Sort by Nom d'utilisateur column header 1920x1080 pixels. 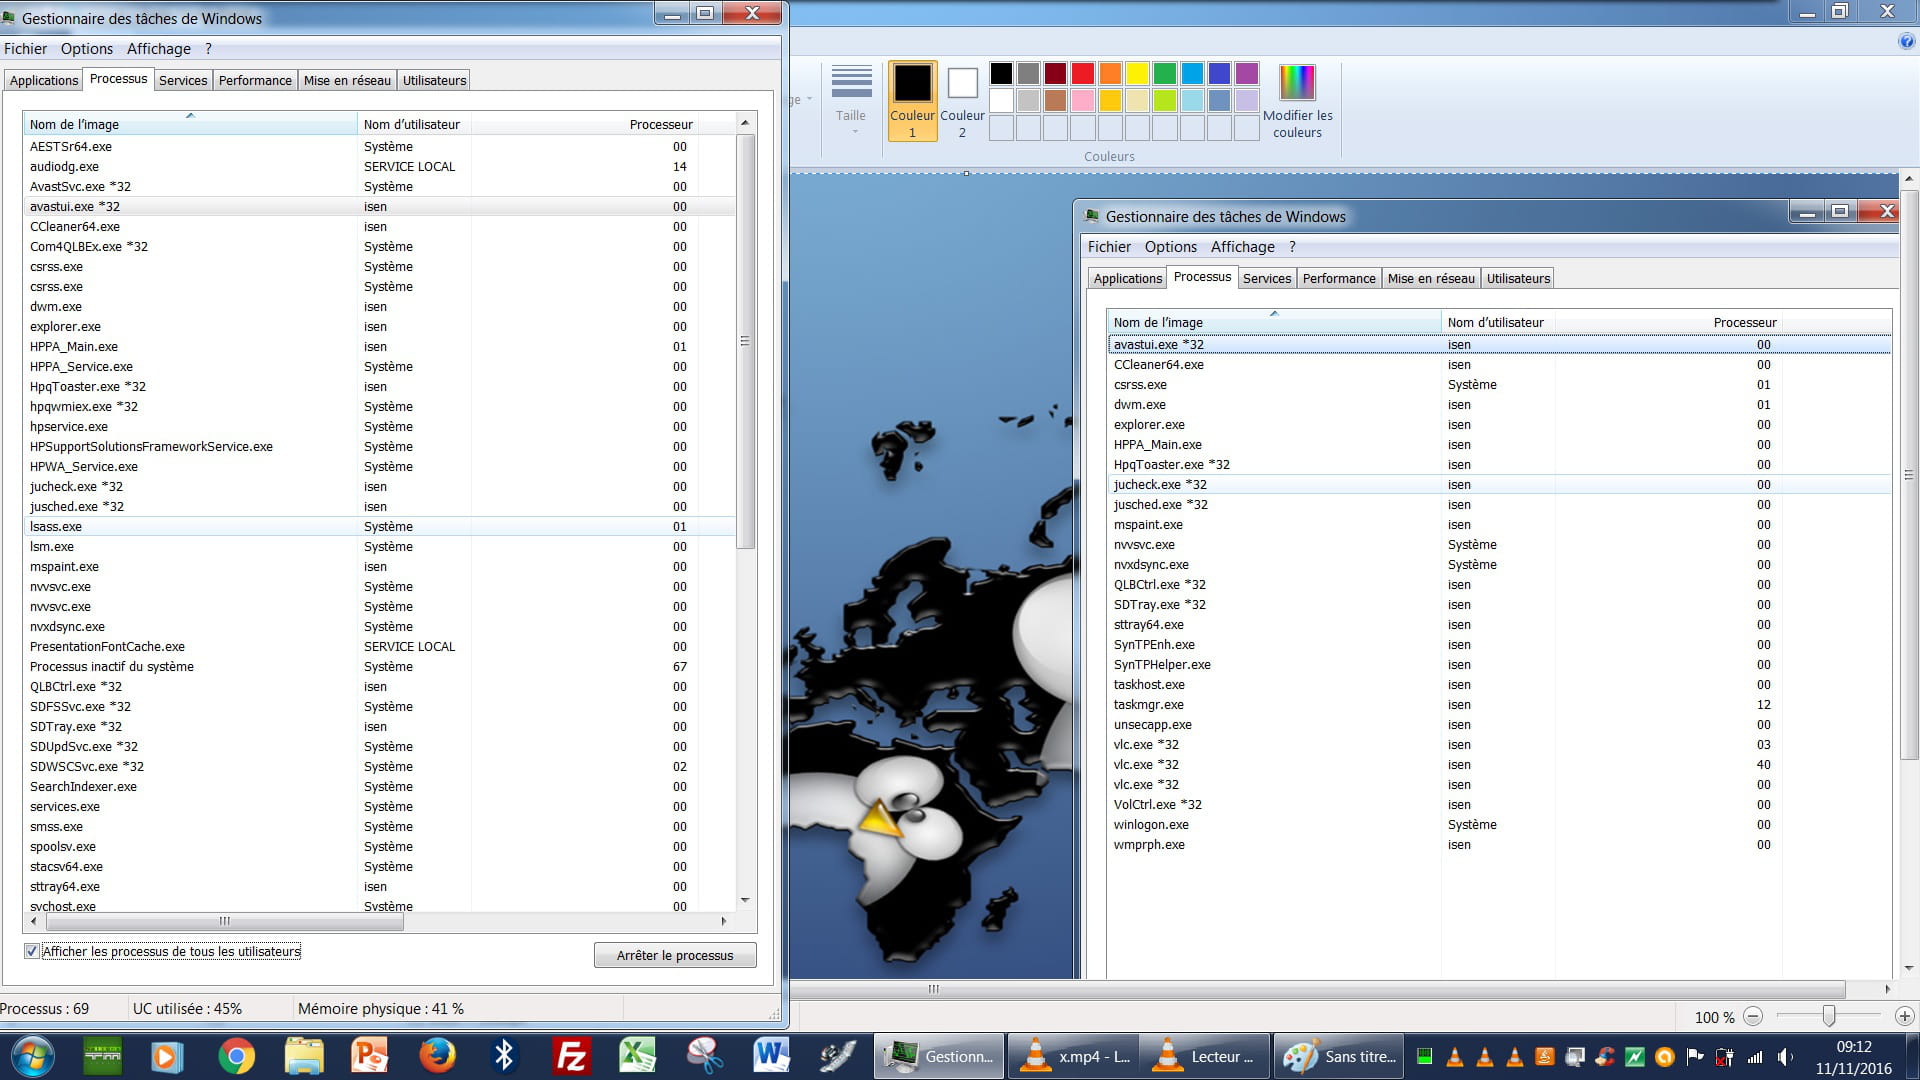(x=414, y=124)
